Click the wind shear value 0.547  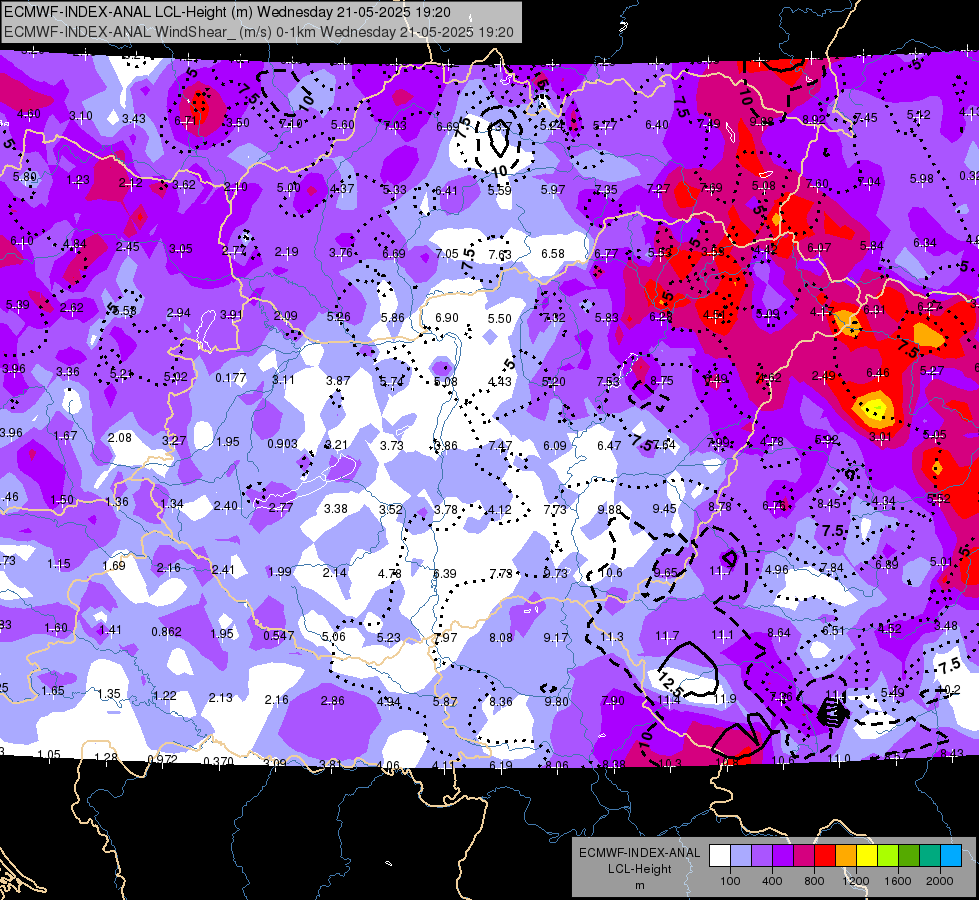pos(278,635)
